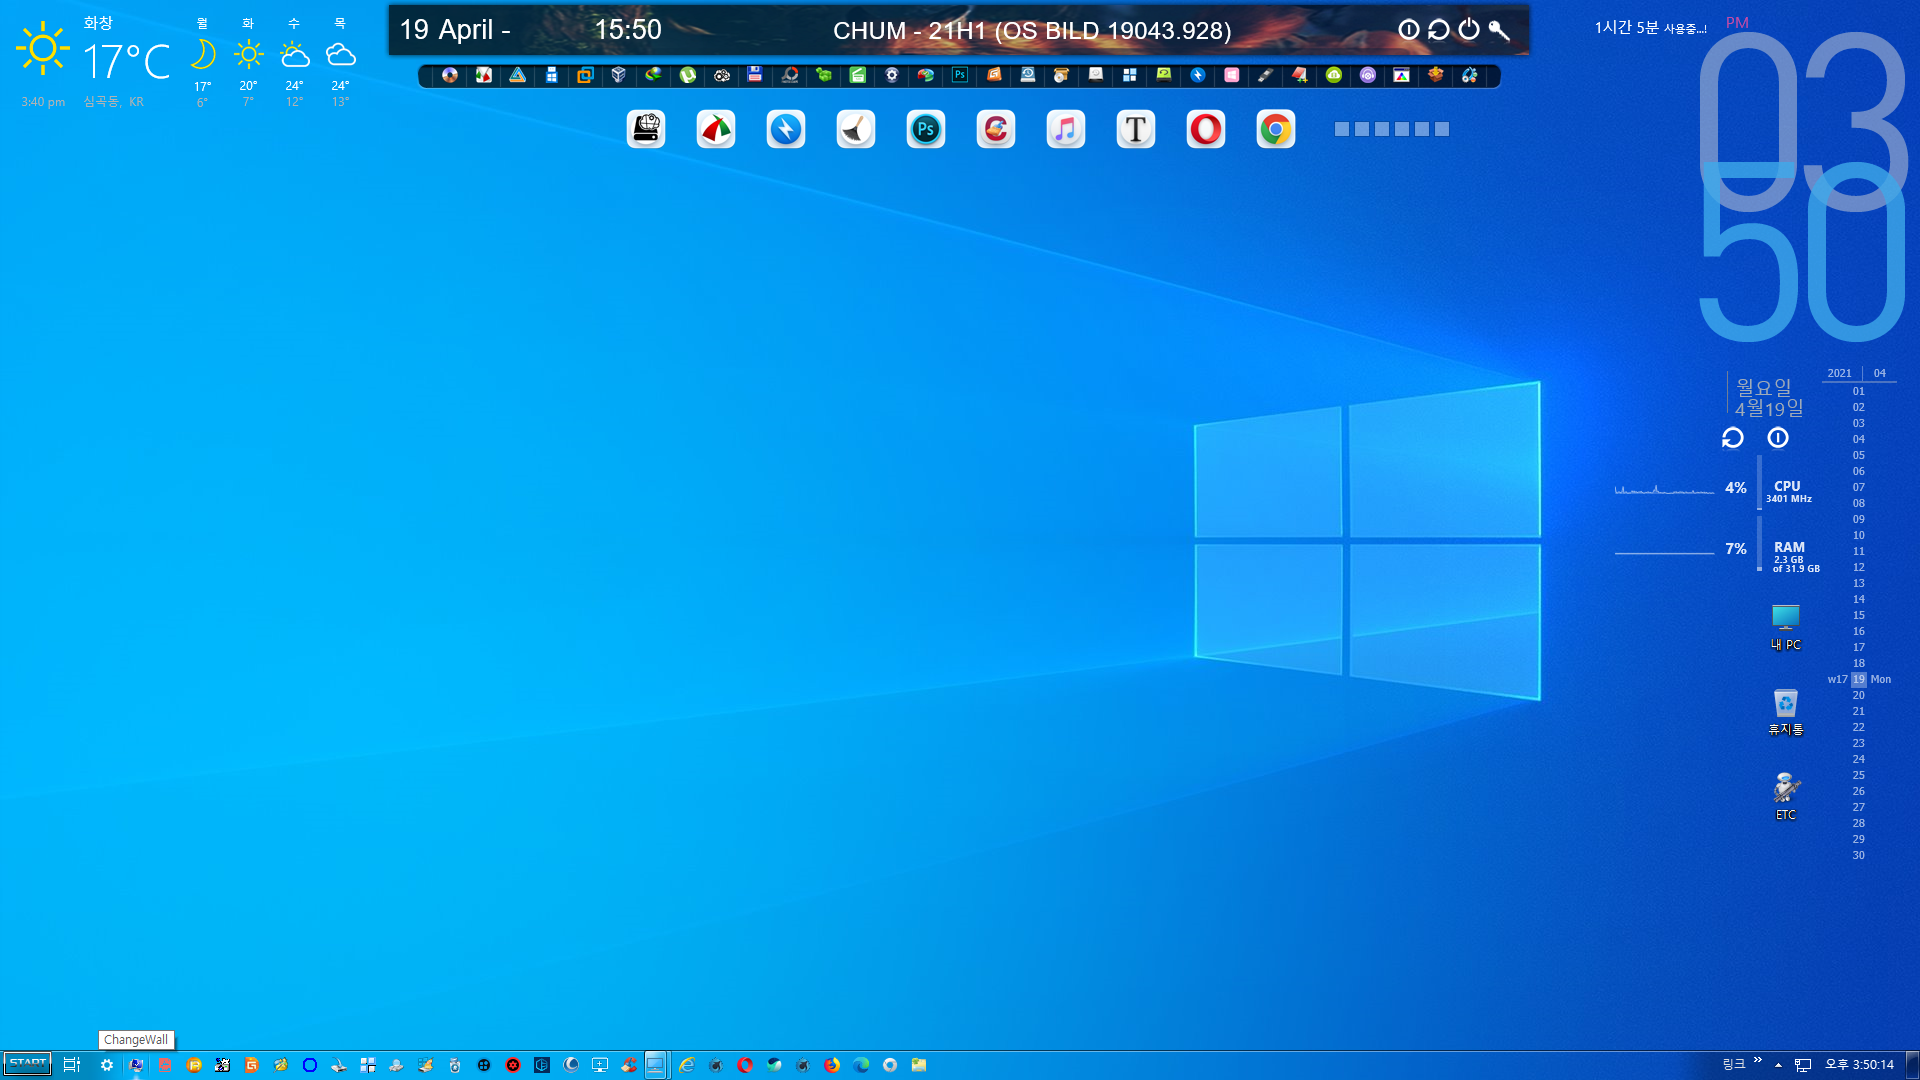Click the last blue square page indicator

tap(1442, 129)
